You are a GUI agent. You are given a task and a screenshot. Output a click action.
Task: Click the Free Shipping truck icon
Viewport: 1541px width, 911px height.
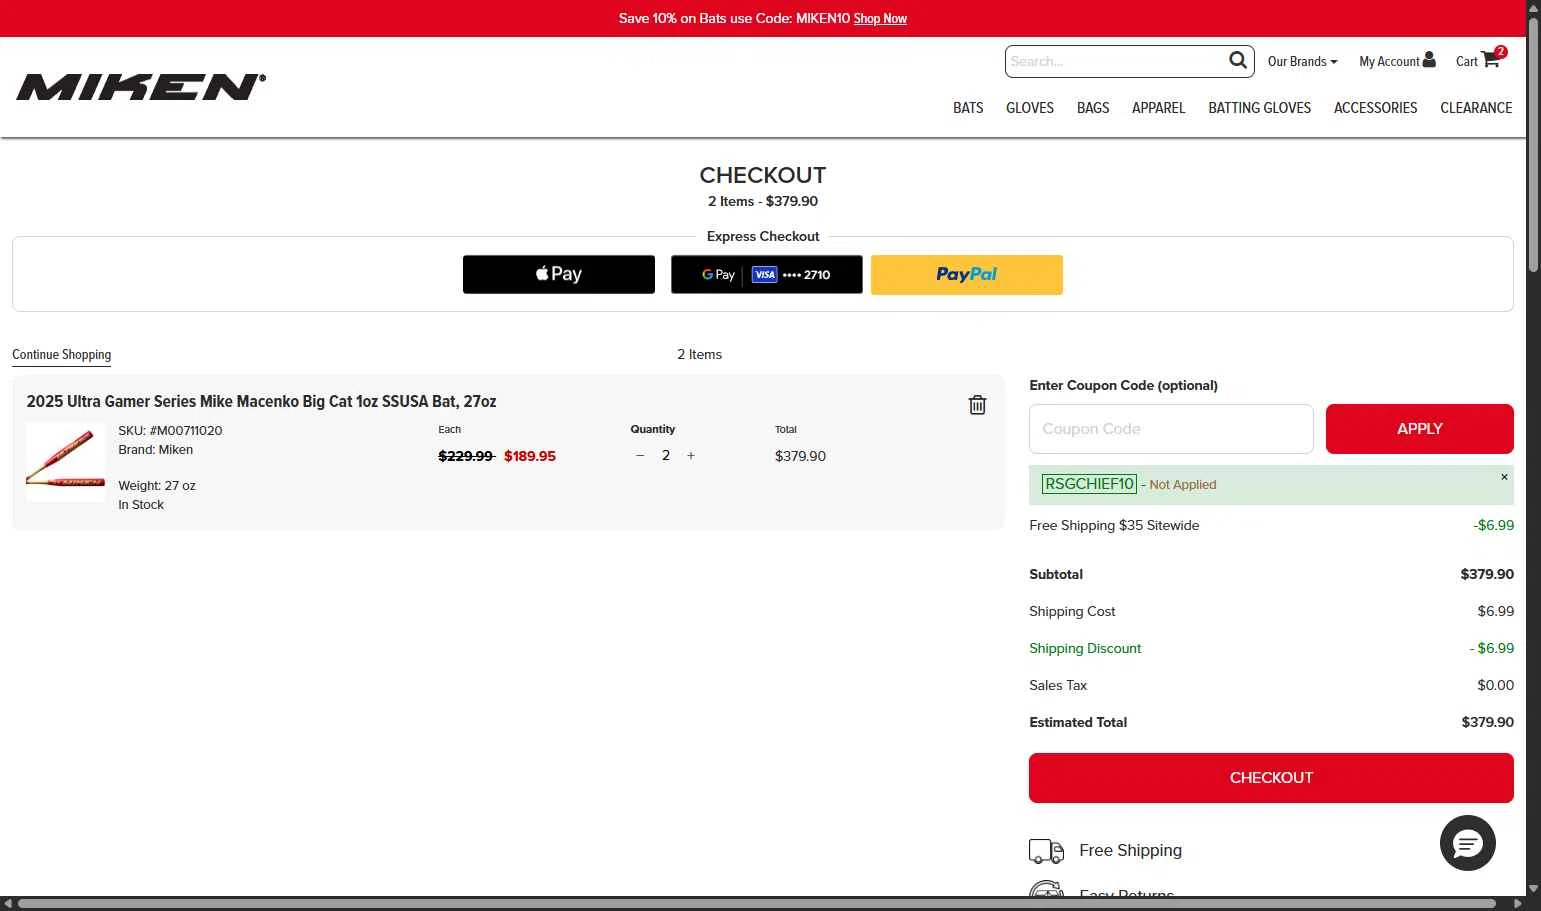pos(1046,851)
